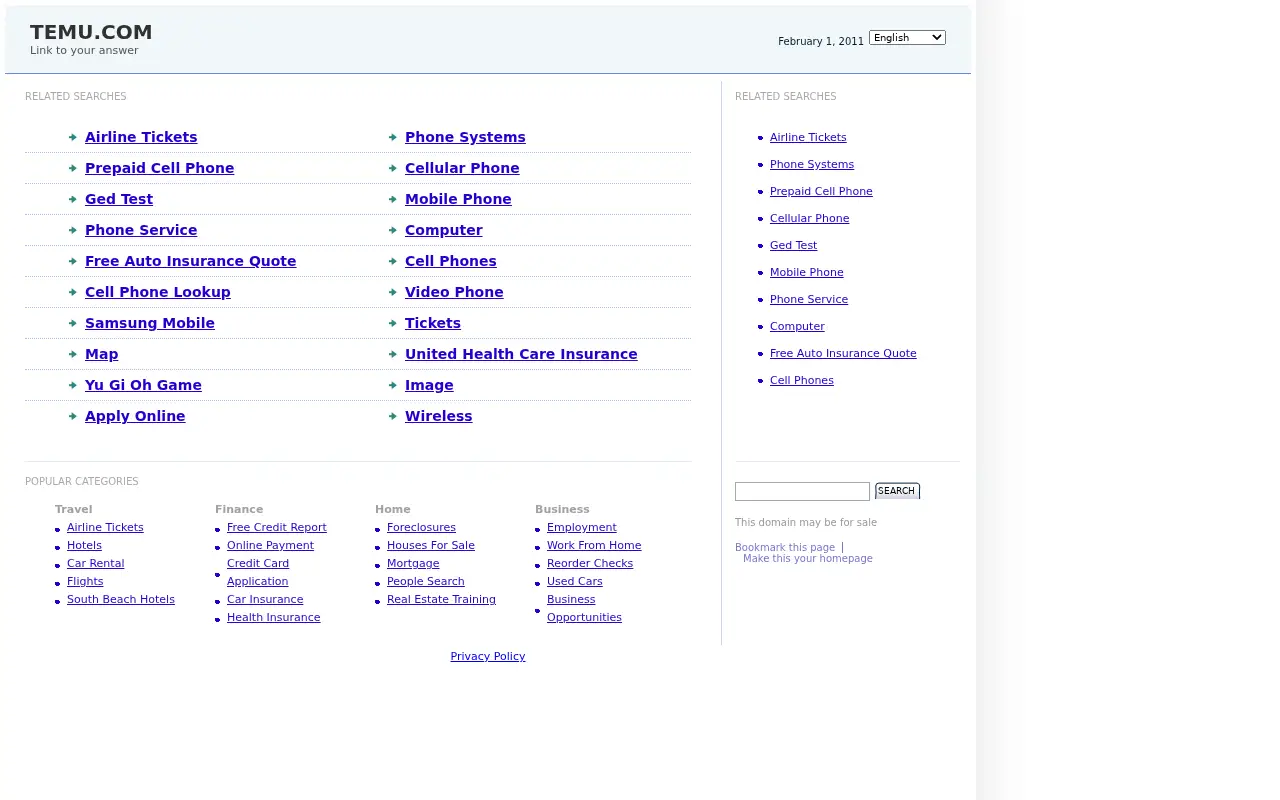
Task: Click the Mortgage link
Action: [x=413, y=563]
